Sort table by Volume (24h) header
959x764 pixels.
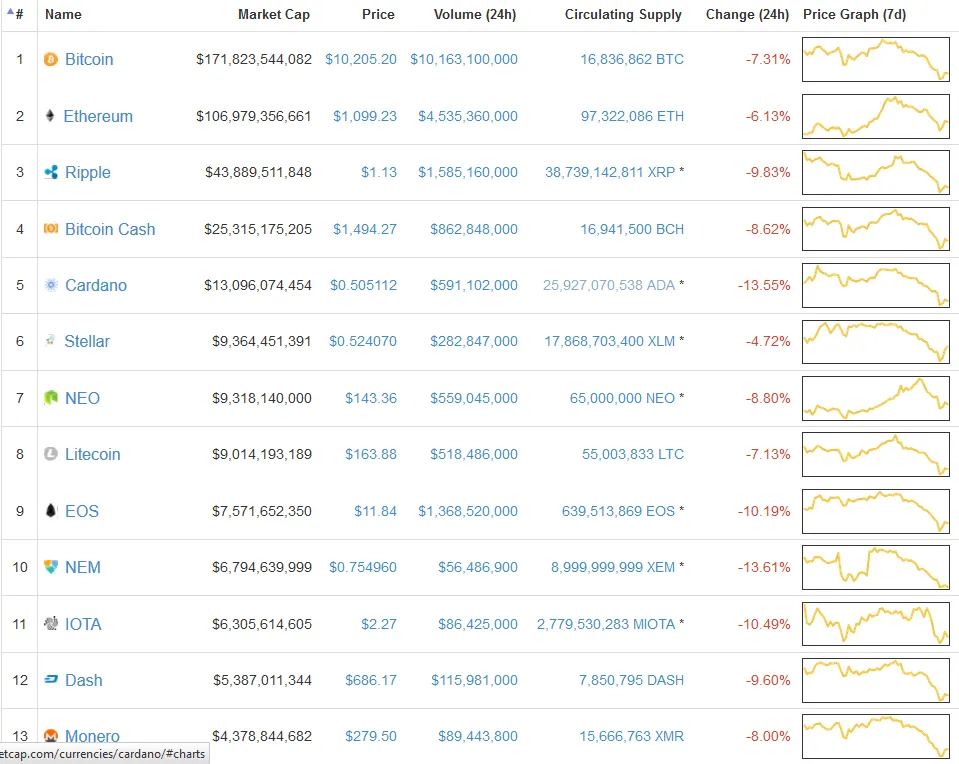[475, 14]
